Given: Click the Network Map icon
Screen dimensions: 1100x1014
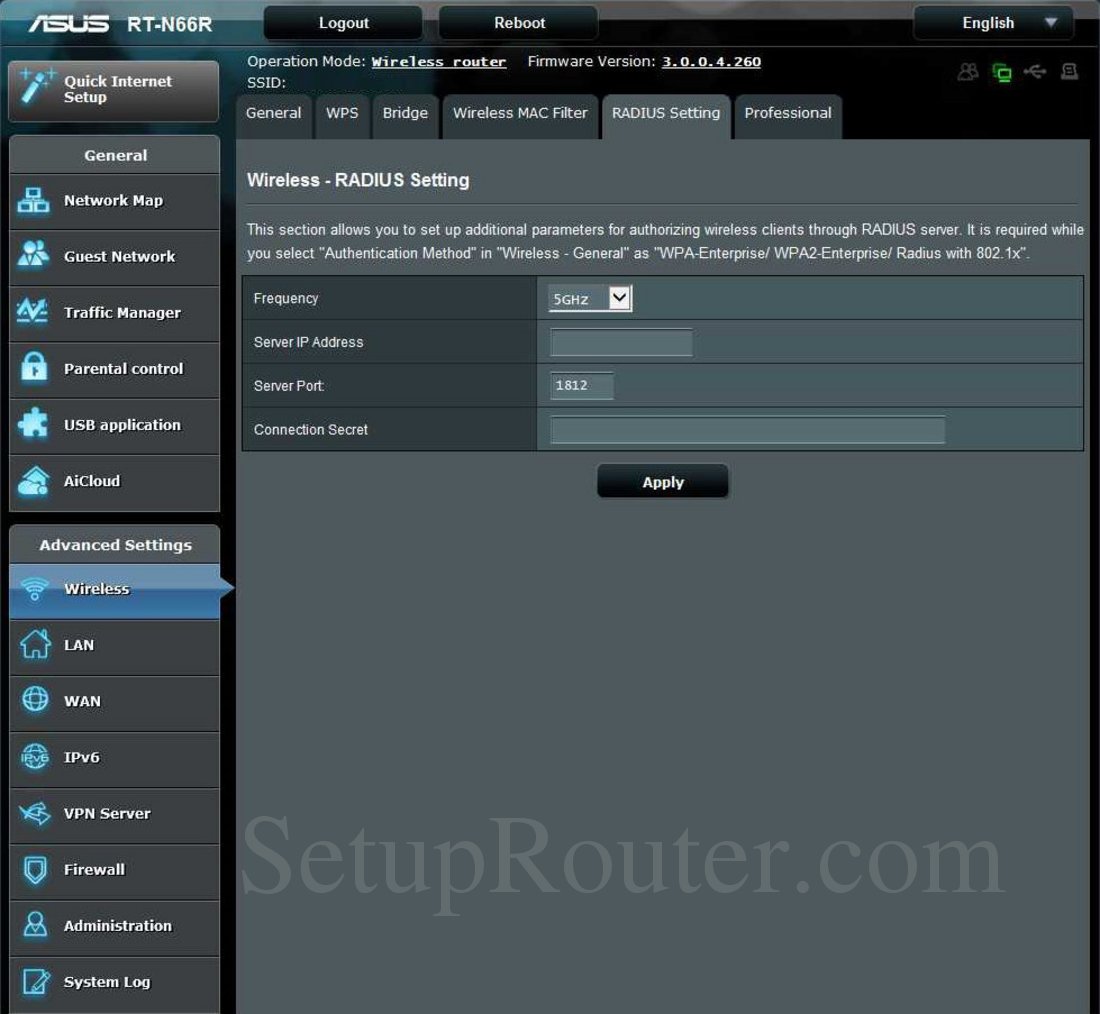Looking at the screenshot, I should [x=33, y=201].
